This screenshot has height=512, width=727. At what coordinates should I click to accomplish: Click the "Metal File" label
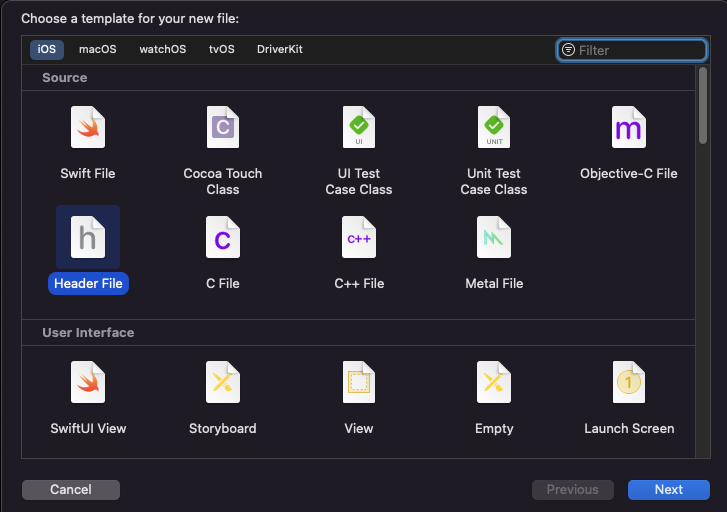click(x=494, y=283)
